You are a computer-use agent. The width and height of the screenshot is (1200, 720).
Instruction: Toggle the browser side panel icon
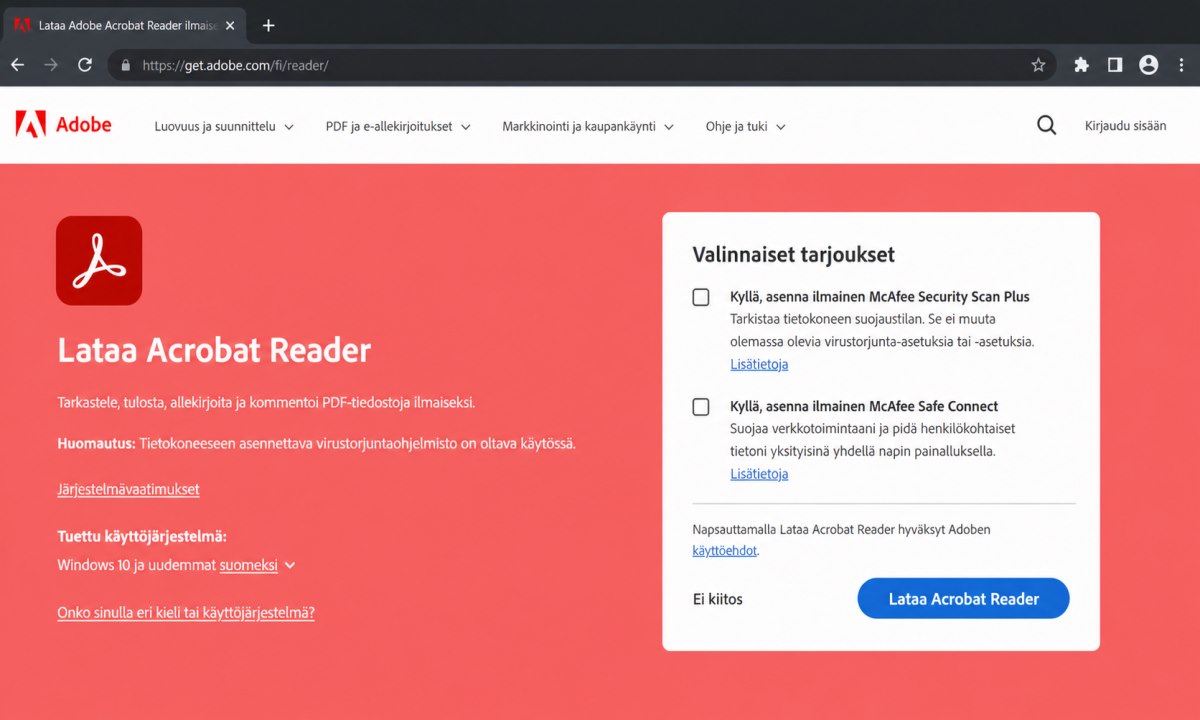point(1115,65)
